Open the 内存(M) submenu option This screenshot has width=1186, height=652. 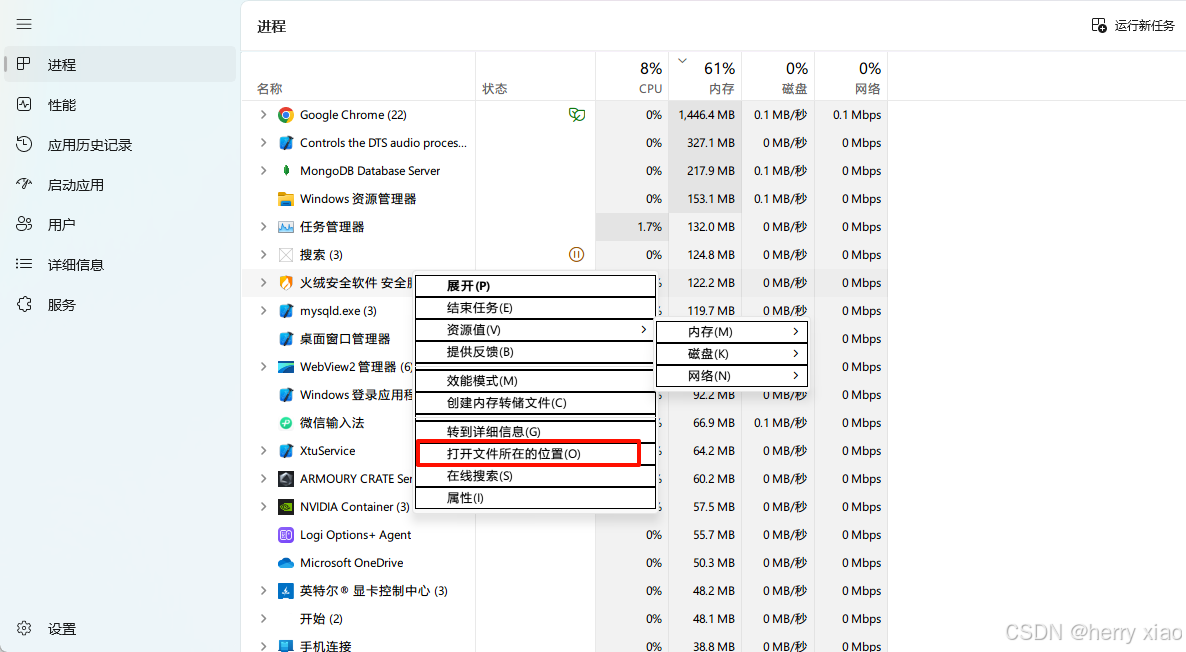732,331
